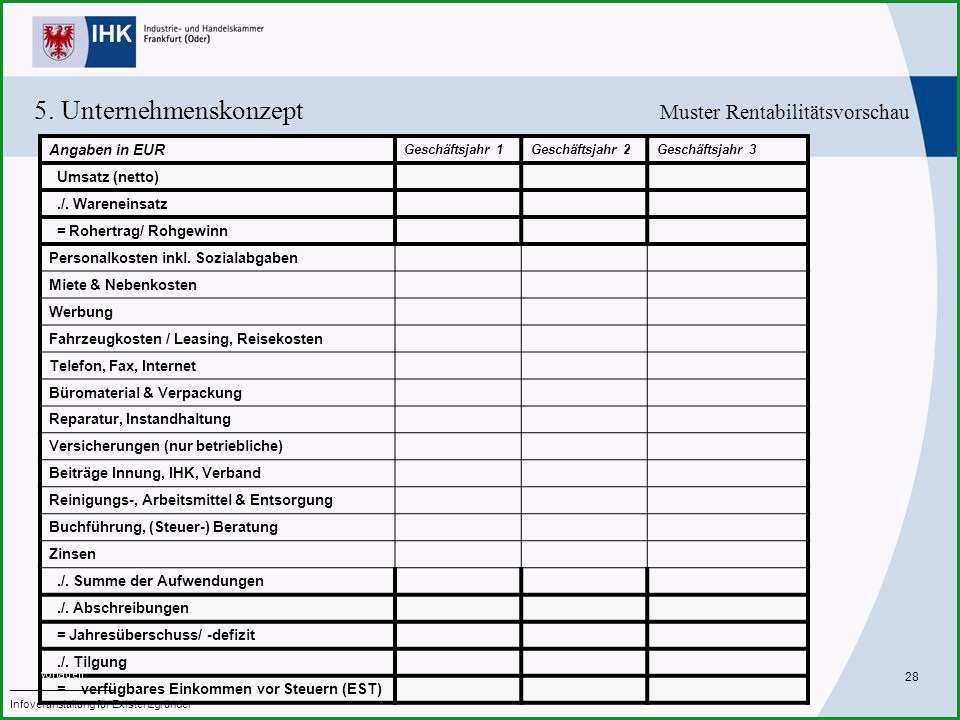The height and width of the screenshot is (720, 960).
Task: Select the 'Umsatz (netto)' row label
Action: pos(108,177)
